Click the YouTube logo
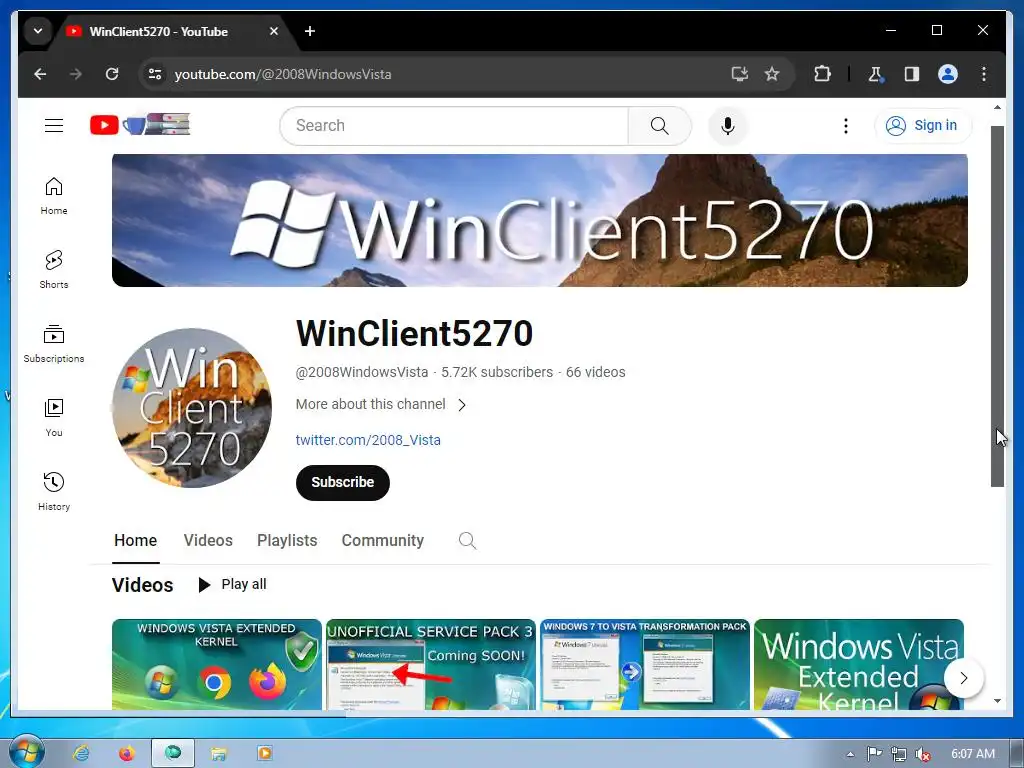Viewport: 1024px width, 768px height. 140,124
